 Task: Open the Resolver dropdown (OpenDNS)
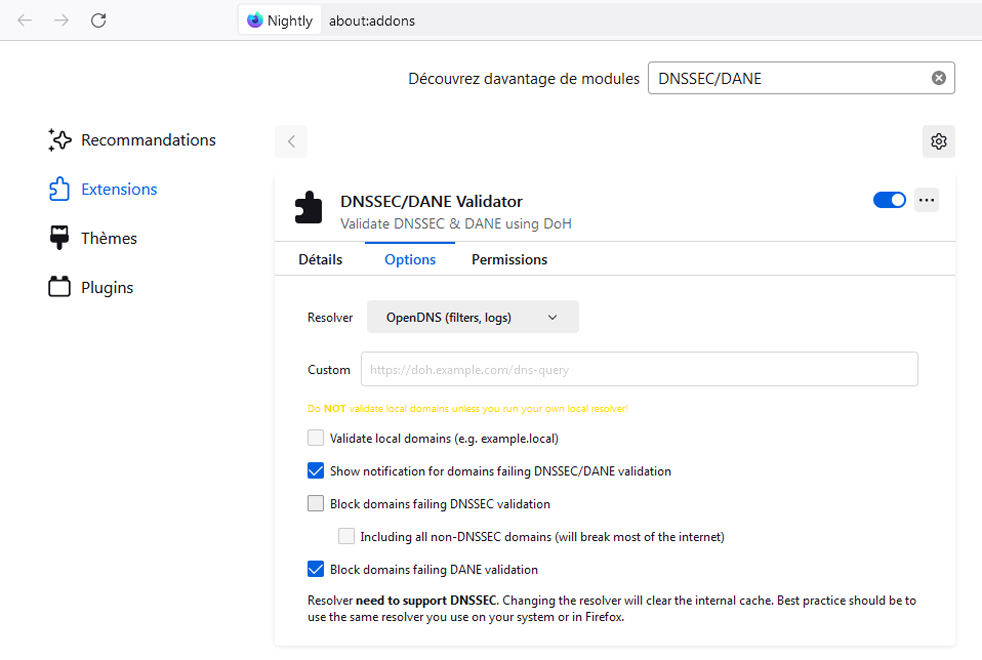pyautogui.click(x=473, y=317)
